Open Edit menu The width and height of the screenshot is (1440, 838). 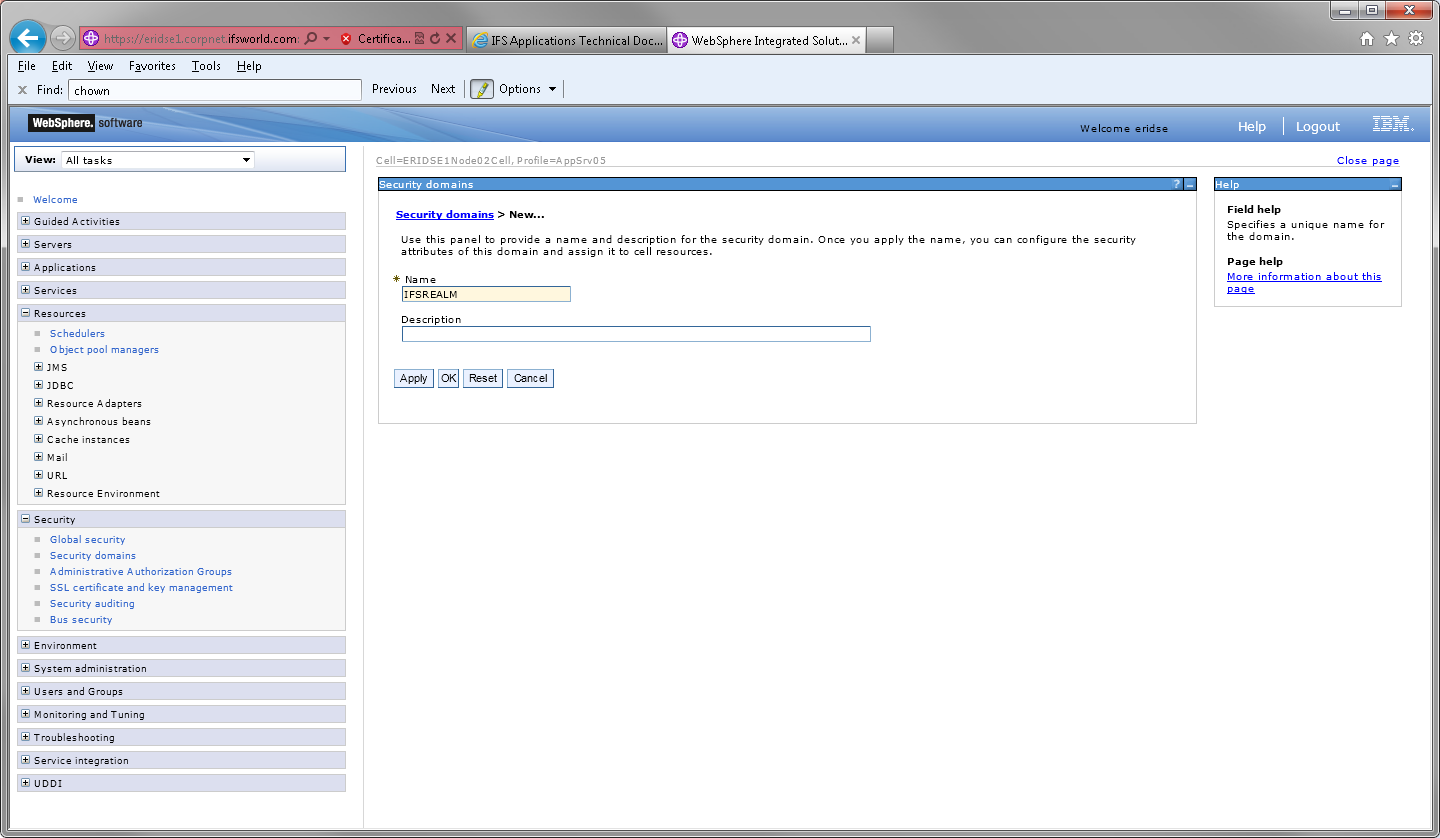(62, 66)
